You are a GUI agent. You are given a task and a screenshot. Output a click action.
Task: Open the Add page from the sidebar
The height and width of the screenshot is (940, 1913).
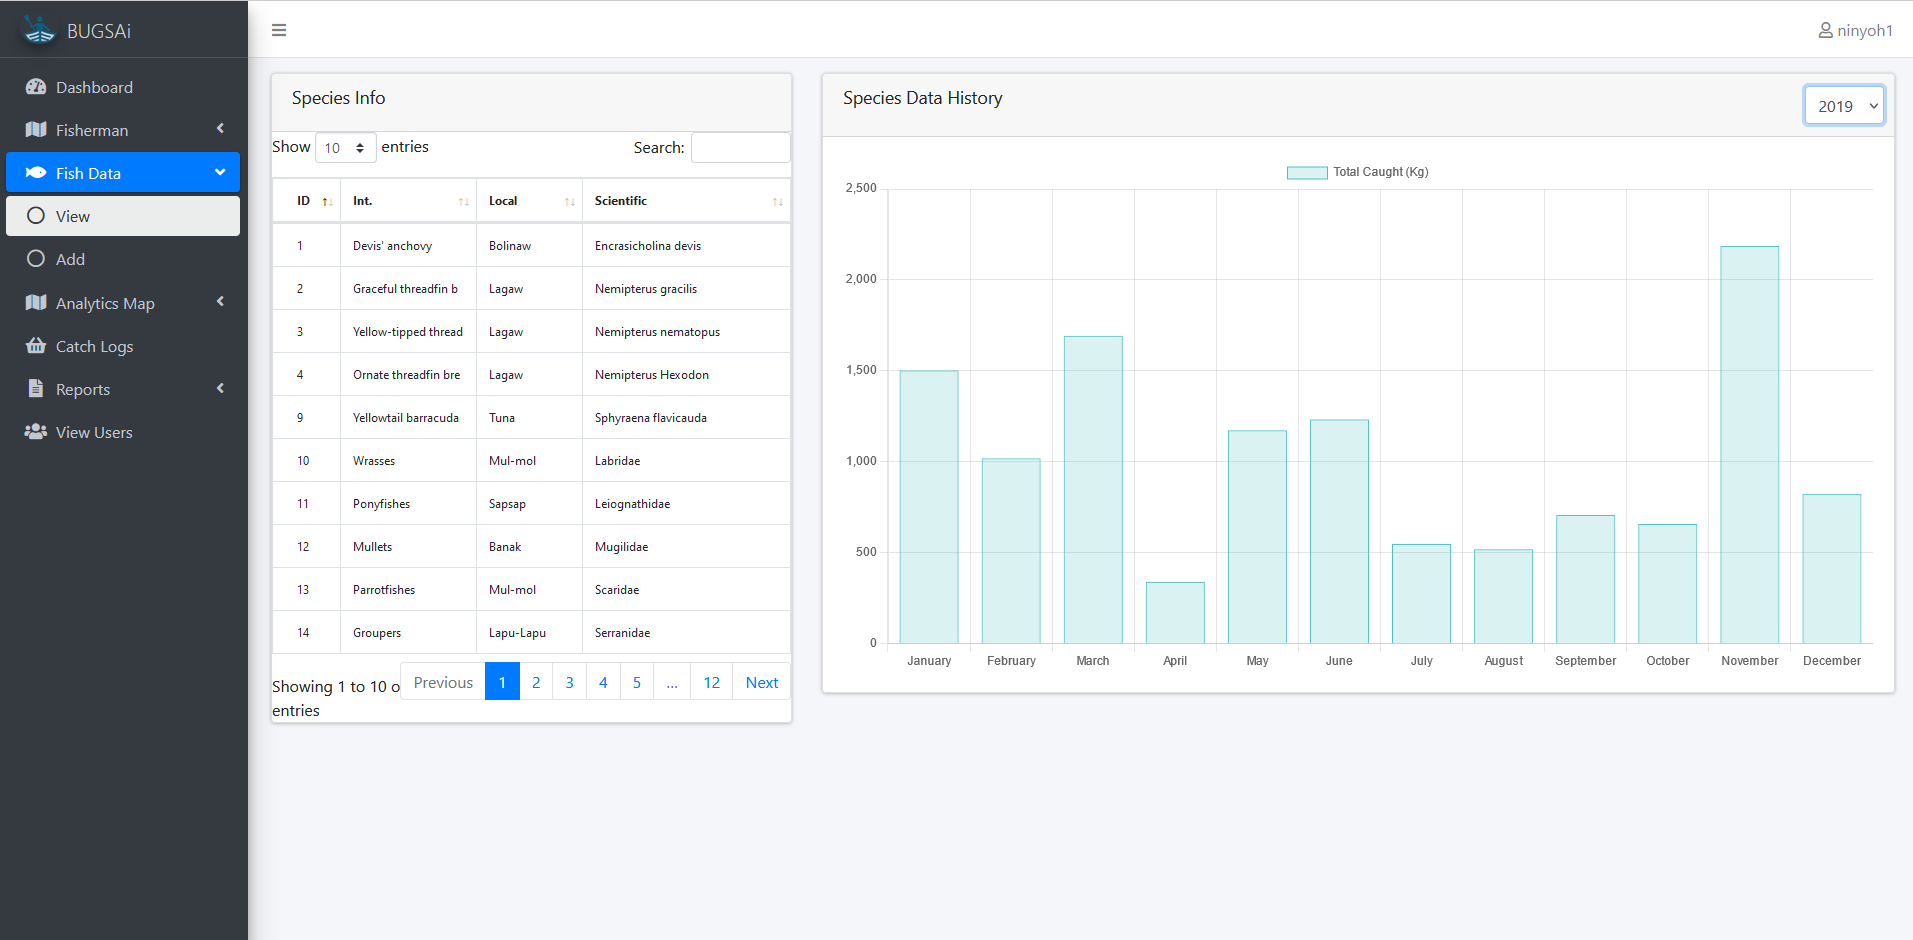coord(70,259)
